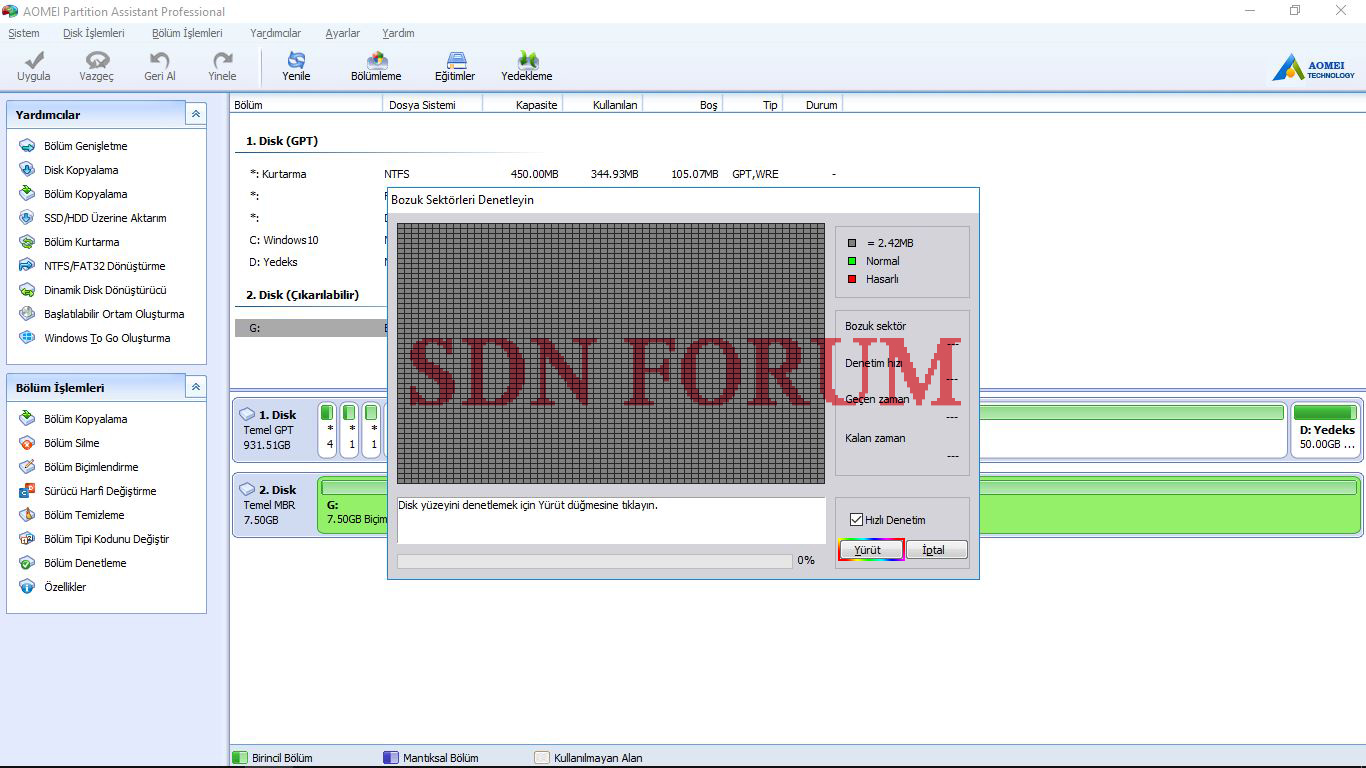Select the D: Yedeks partition block
The width and height of the screenshot is (1366, 768).
tap(1326, 429)
